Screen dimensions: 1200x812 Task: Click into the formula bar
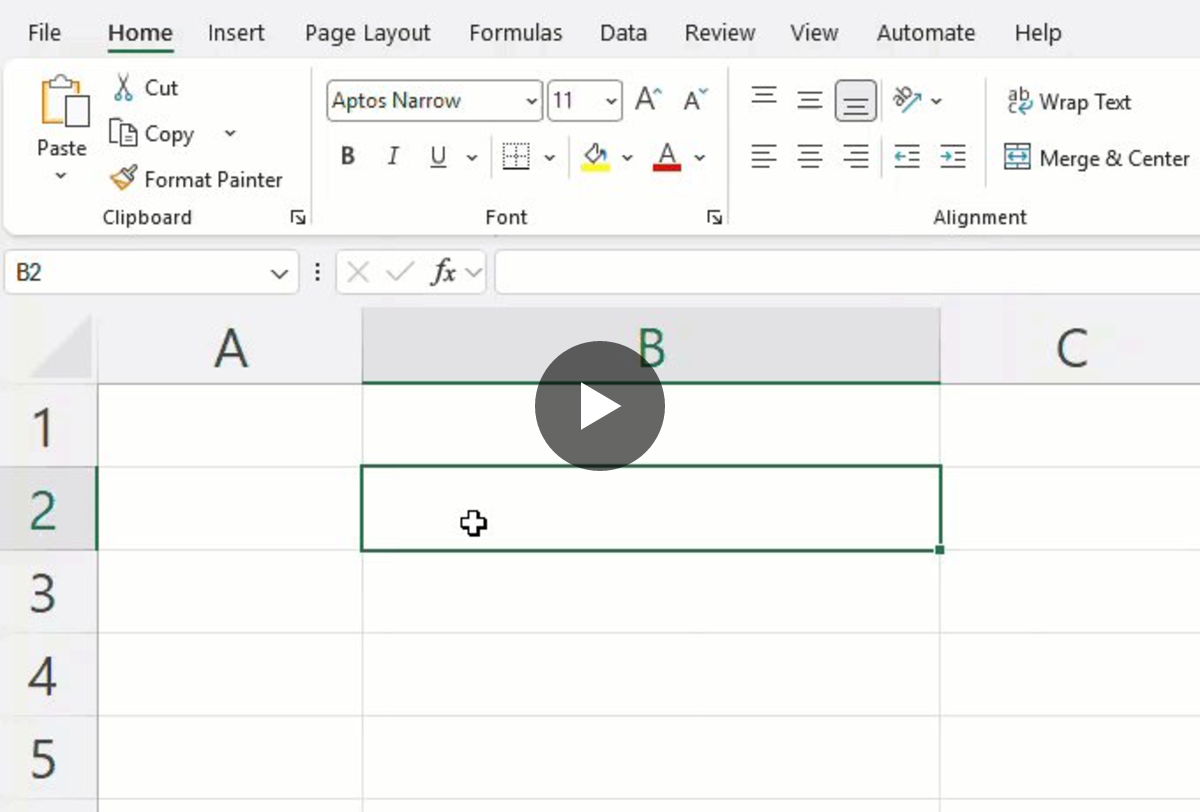[847, 272]
